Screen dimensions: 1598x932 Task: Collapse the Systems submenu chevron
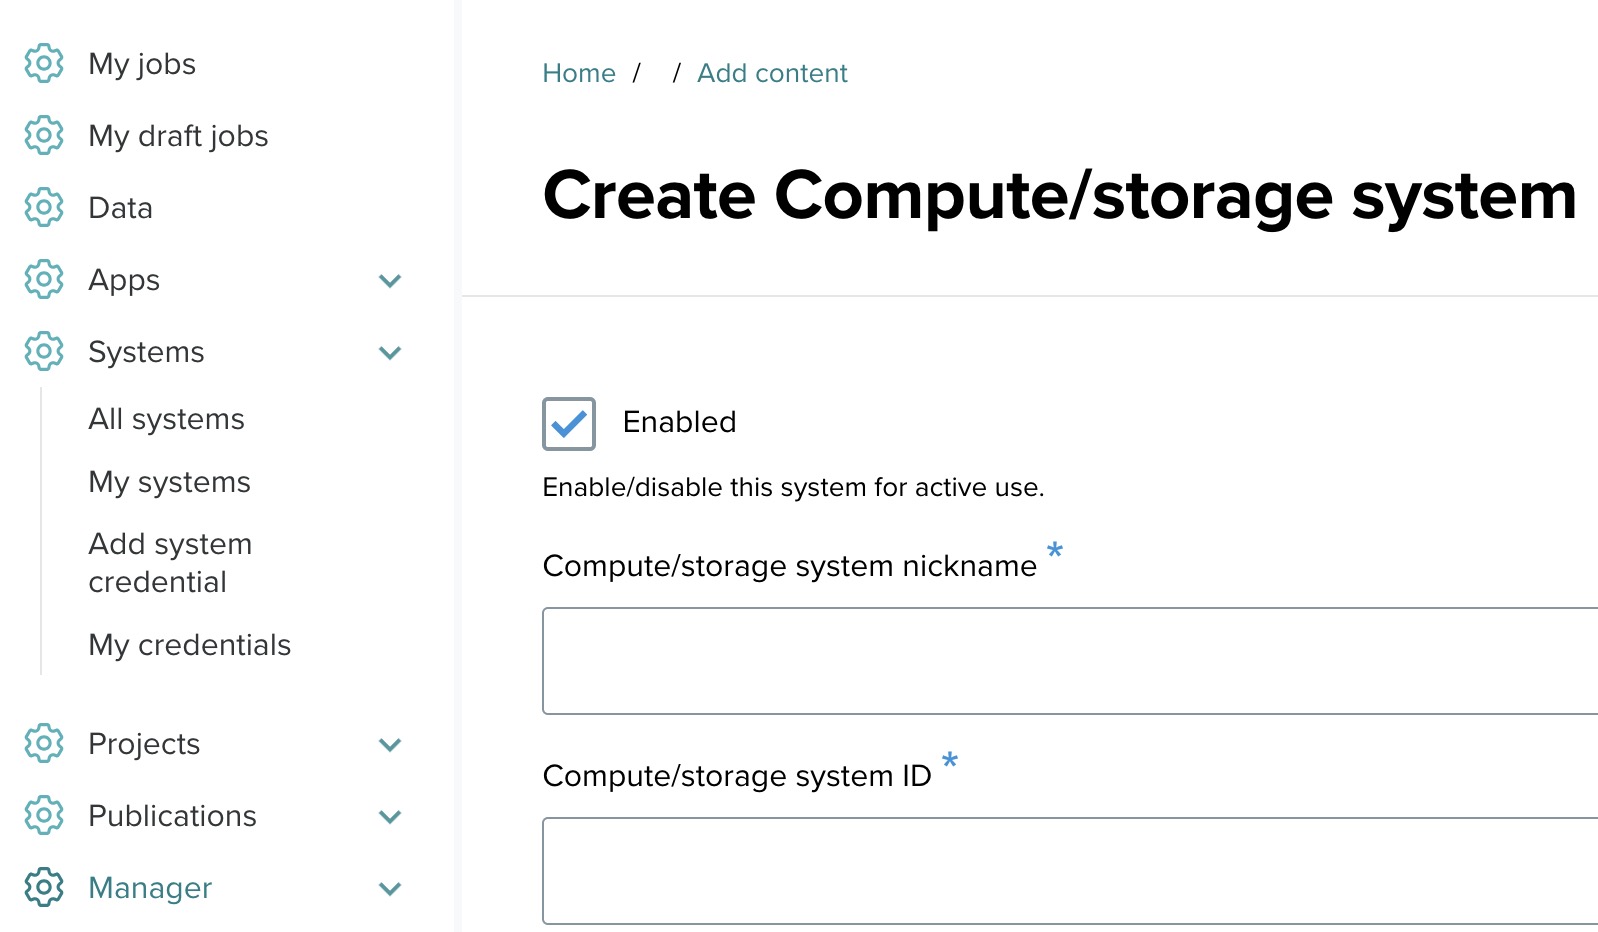390,353
